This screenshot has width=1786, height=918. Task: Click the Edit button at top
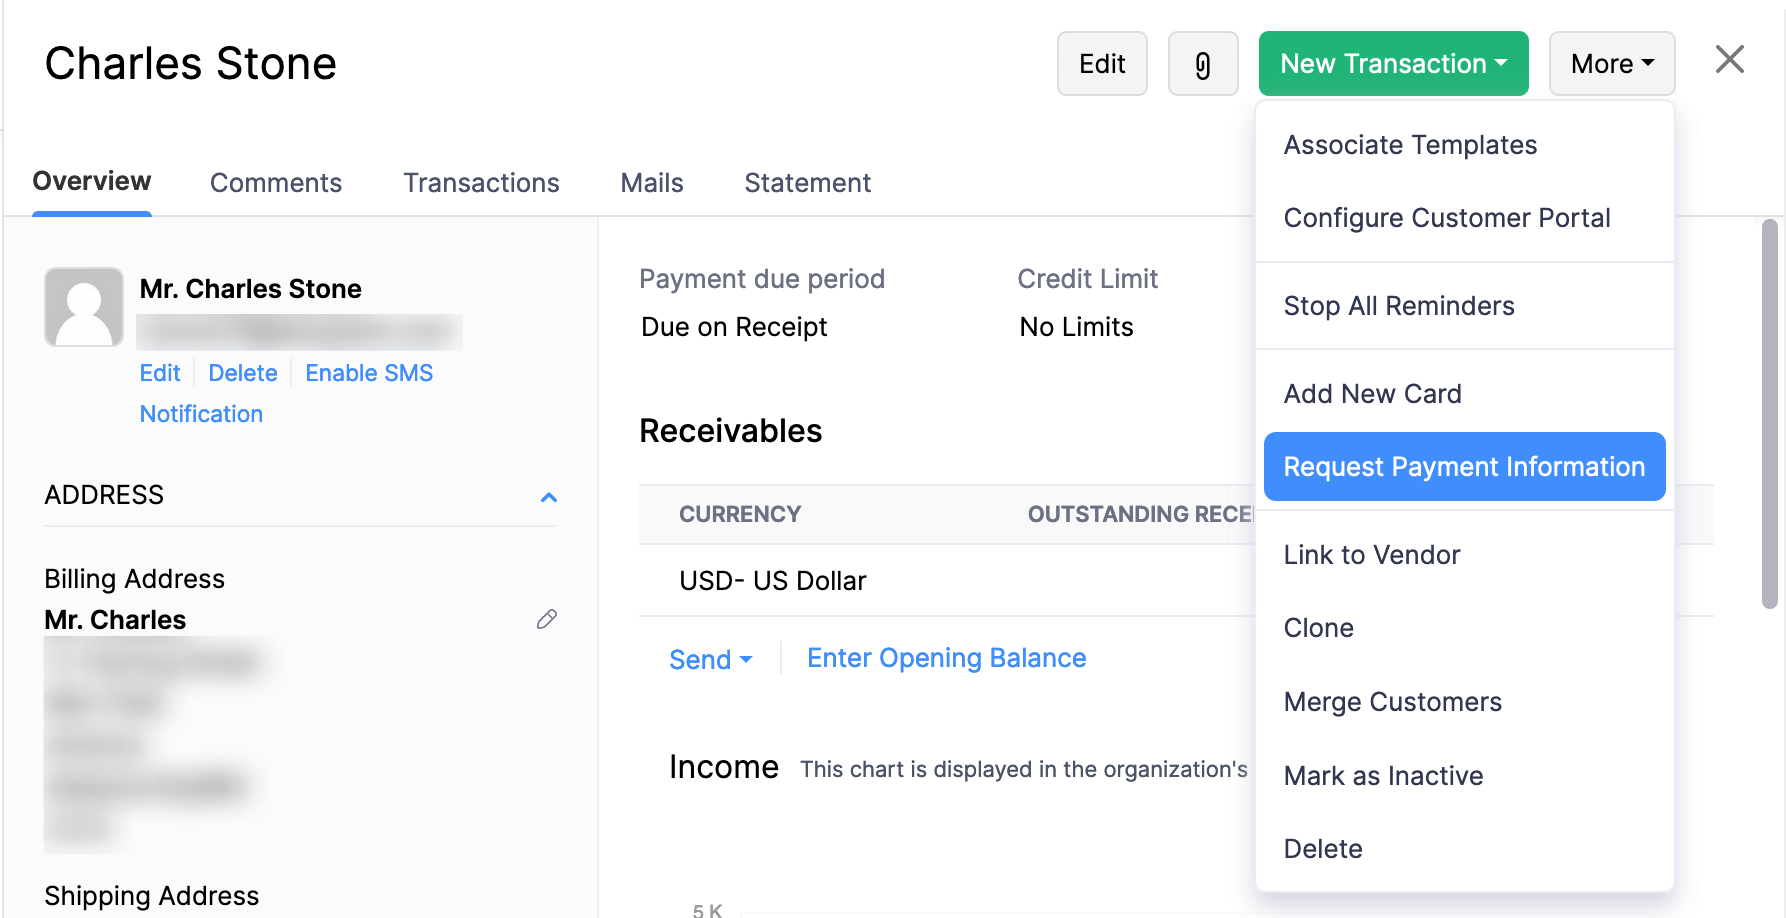[x=1101, y=63]
